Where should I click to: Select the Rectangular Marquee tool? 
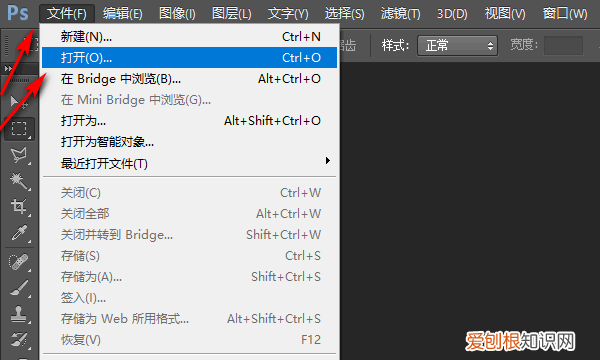[19, 129]
